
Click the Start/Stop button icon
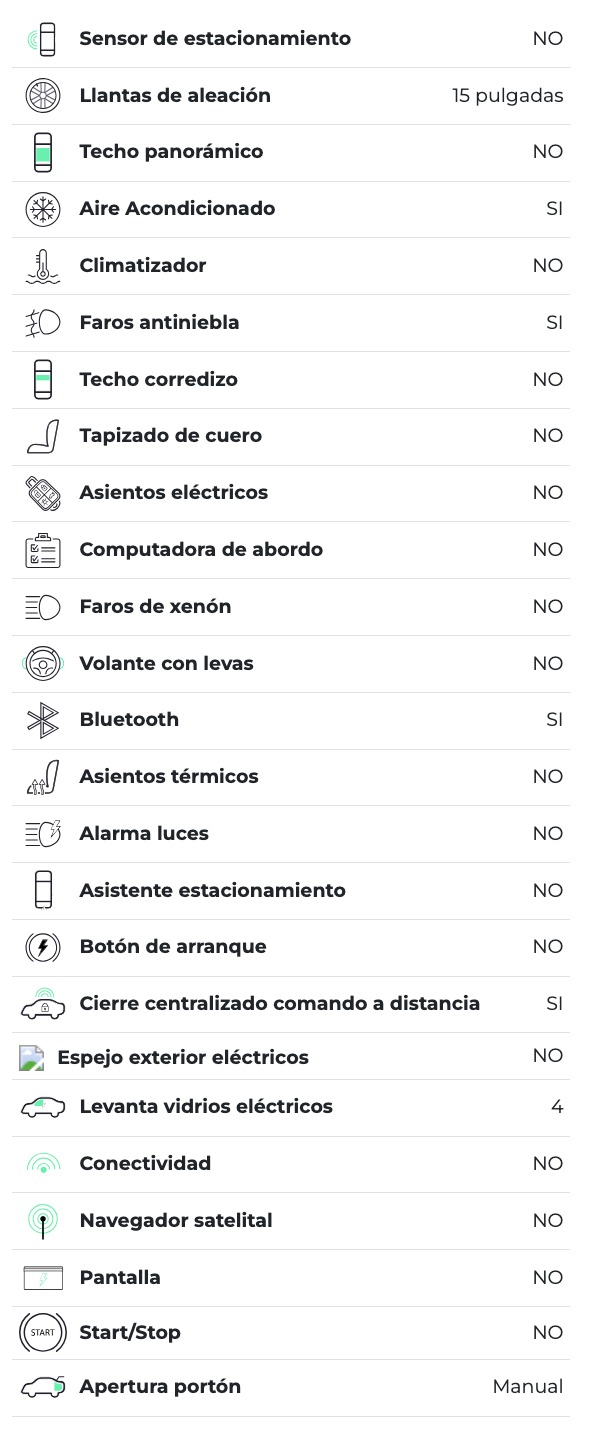43,1333
